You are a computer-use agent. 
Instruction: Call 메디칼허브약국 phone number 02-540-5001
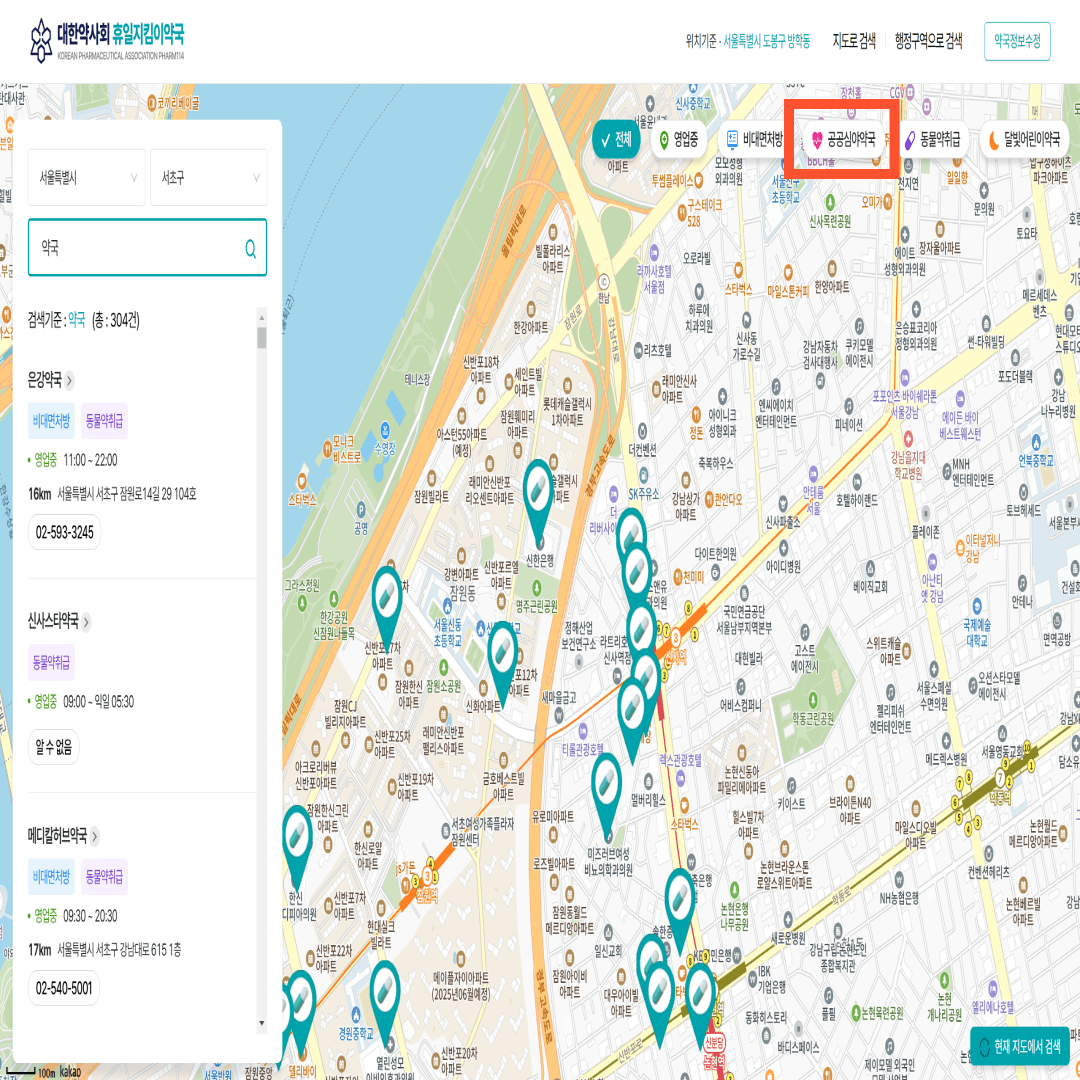click(x=64, y=988)
